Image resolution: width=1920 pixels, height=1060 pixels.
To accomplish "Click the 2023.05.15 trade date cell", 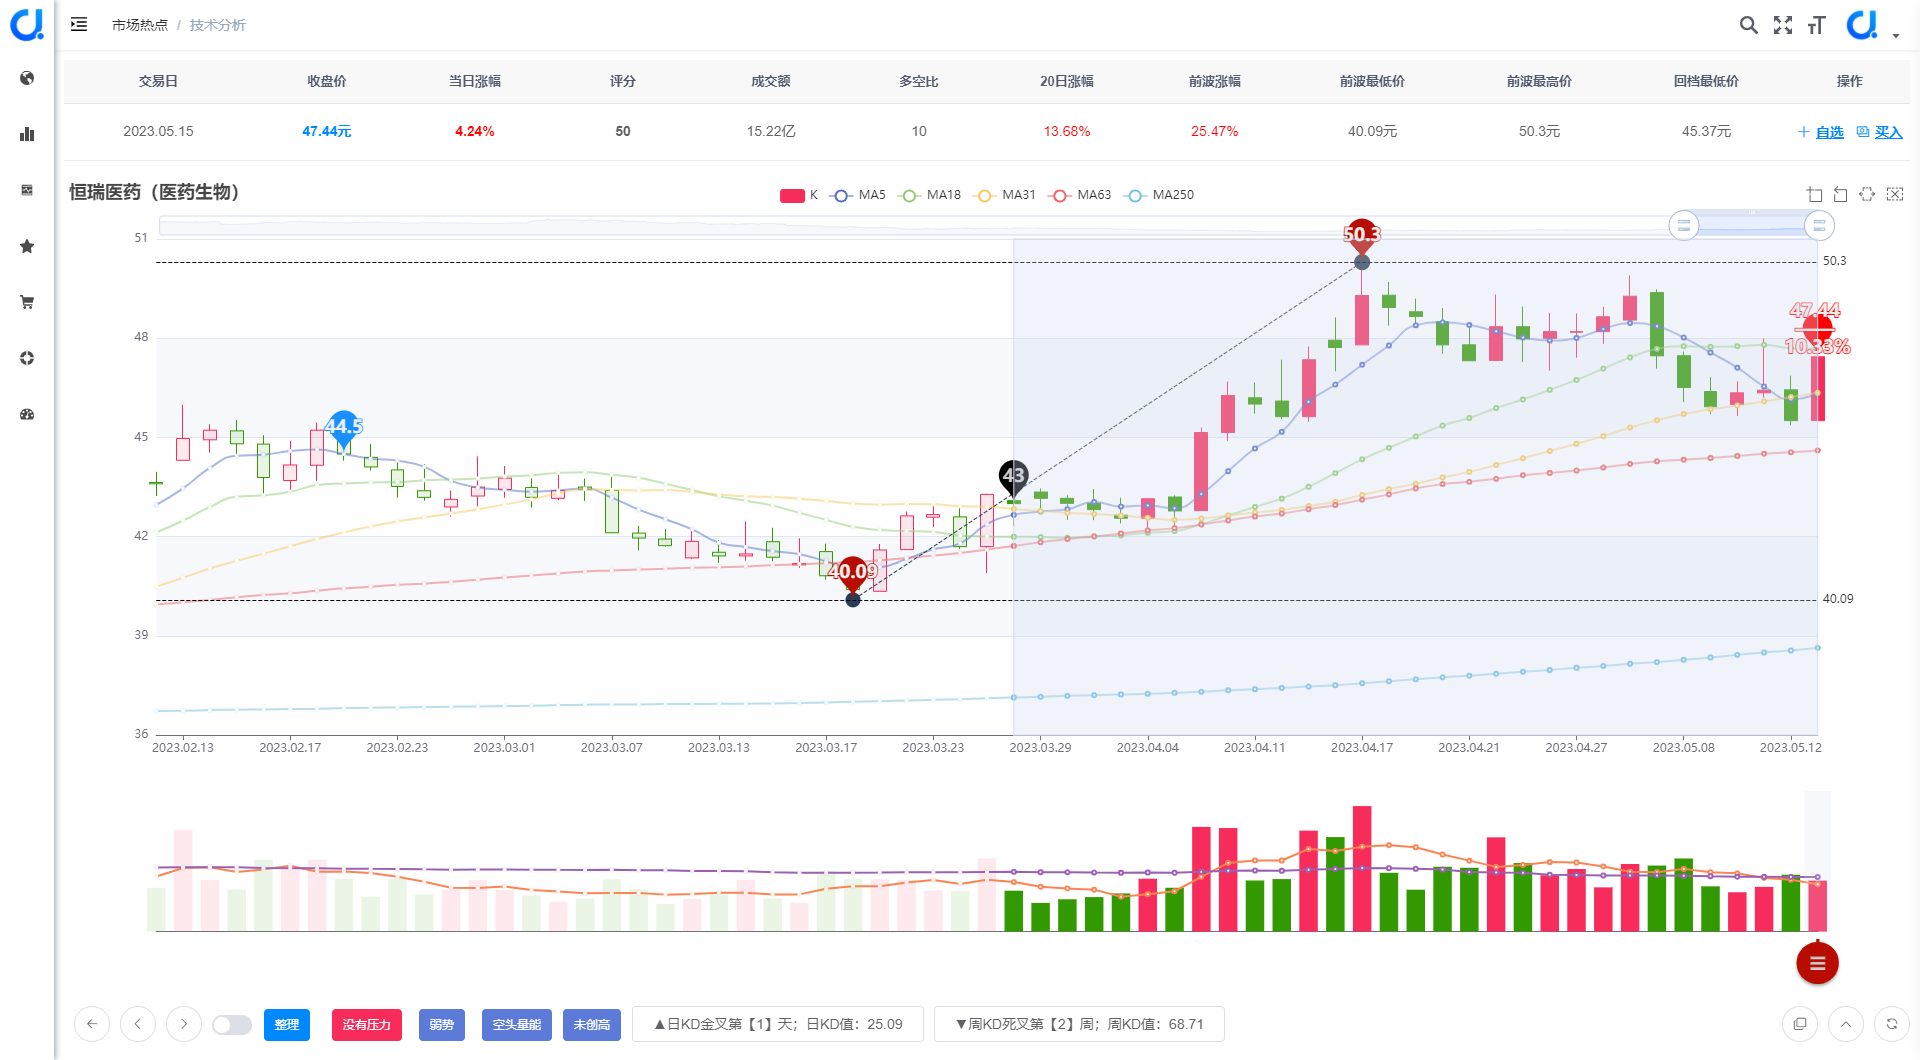I will pos(158,131).
